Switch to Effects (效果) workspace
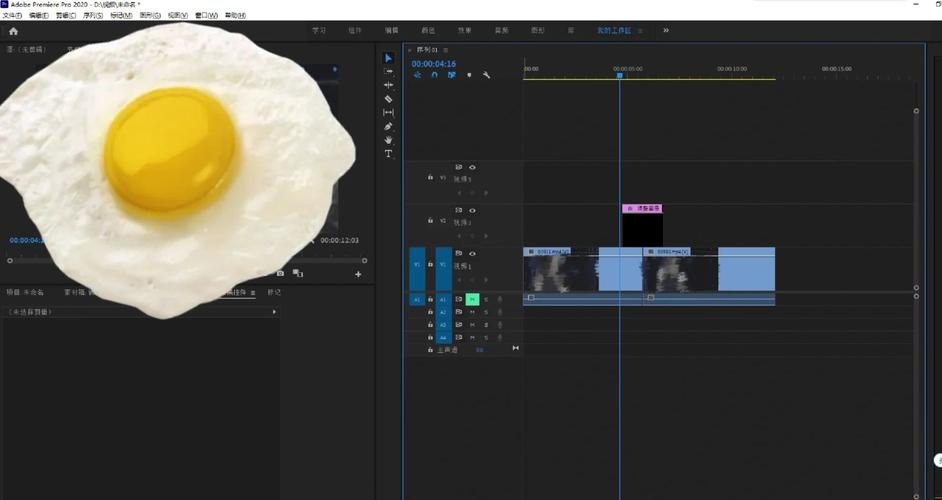Viewport: 942px width, 500px height. pyautogui.click(x=464, y=31)
